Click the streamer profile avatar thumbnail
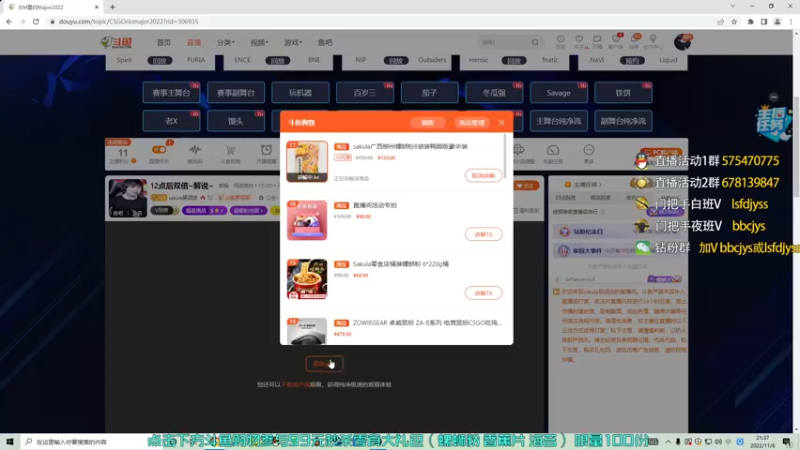800x450 pixels. coord(128,198)
